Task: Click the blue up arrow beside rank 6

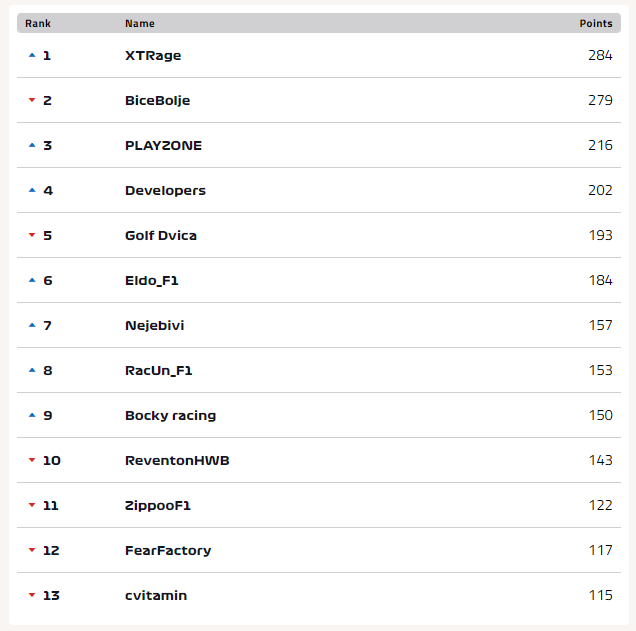Action: click(x=32, y=280)
